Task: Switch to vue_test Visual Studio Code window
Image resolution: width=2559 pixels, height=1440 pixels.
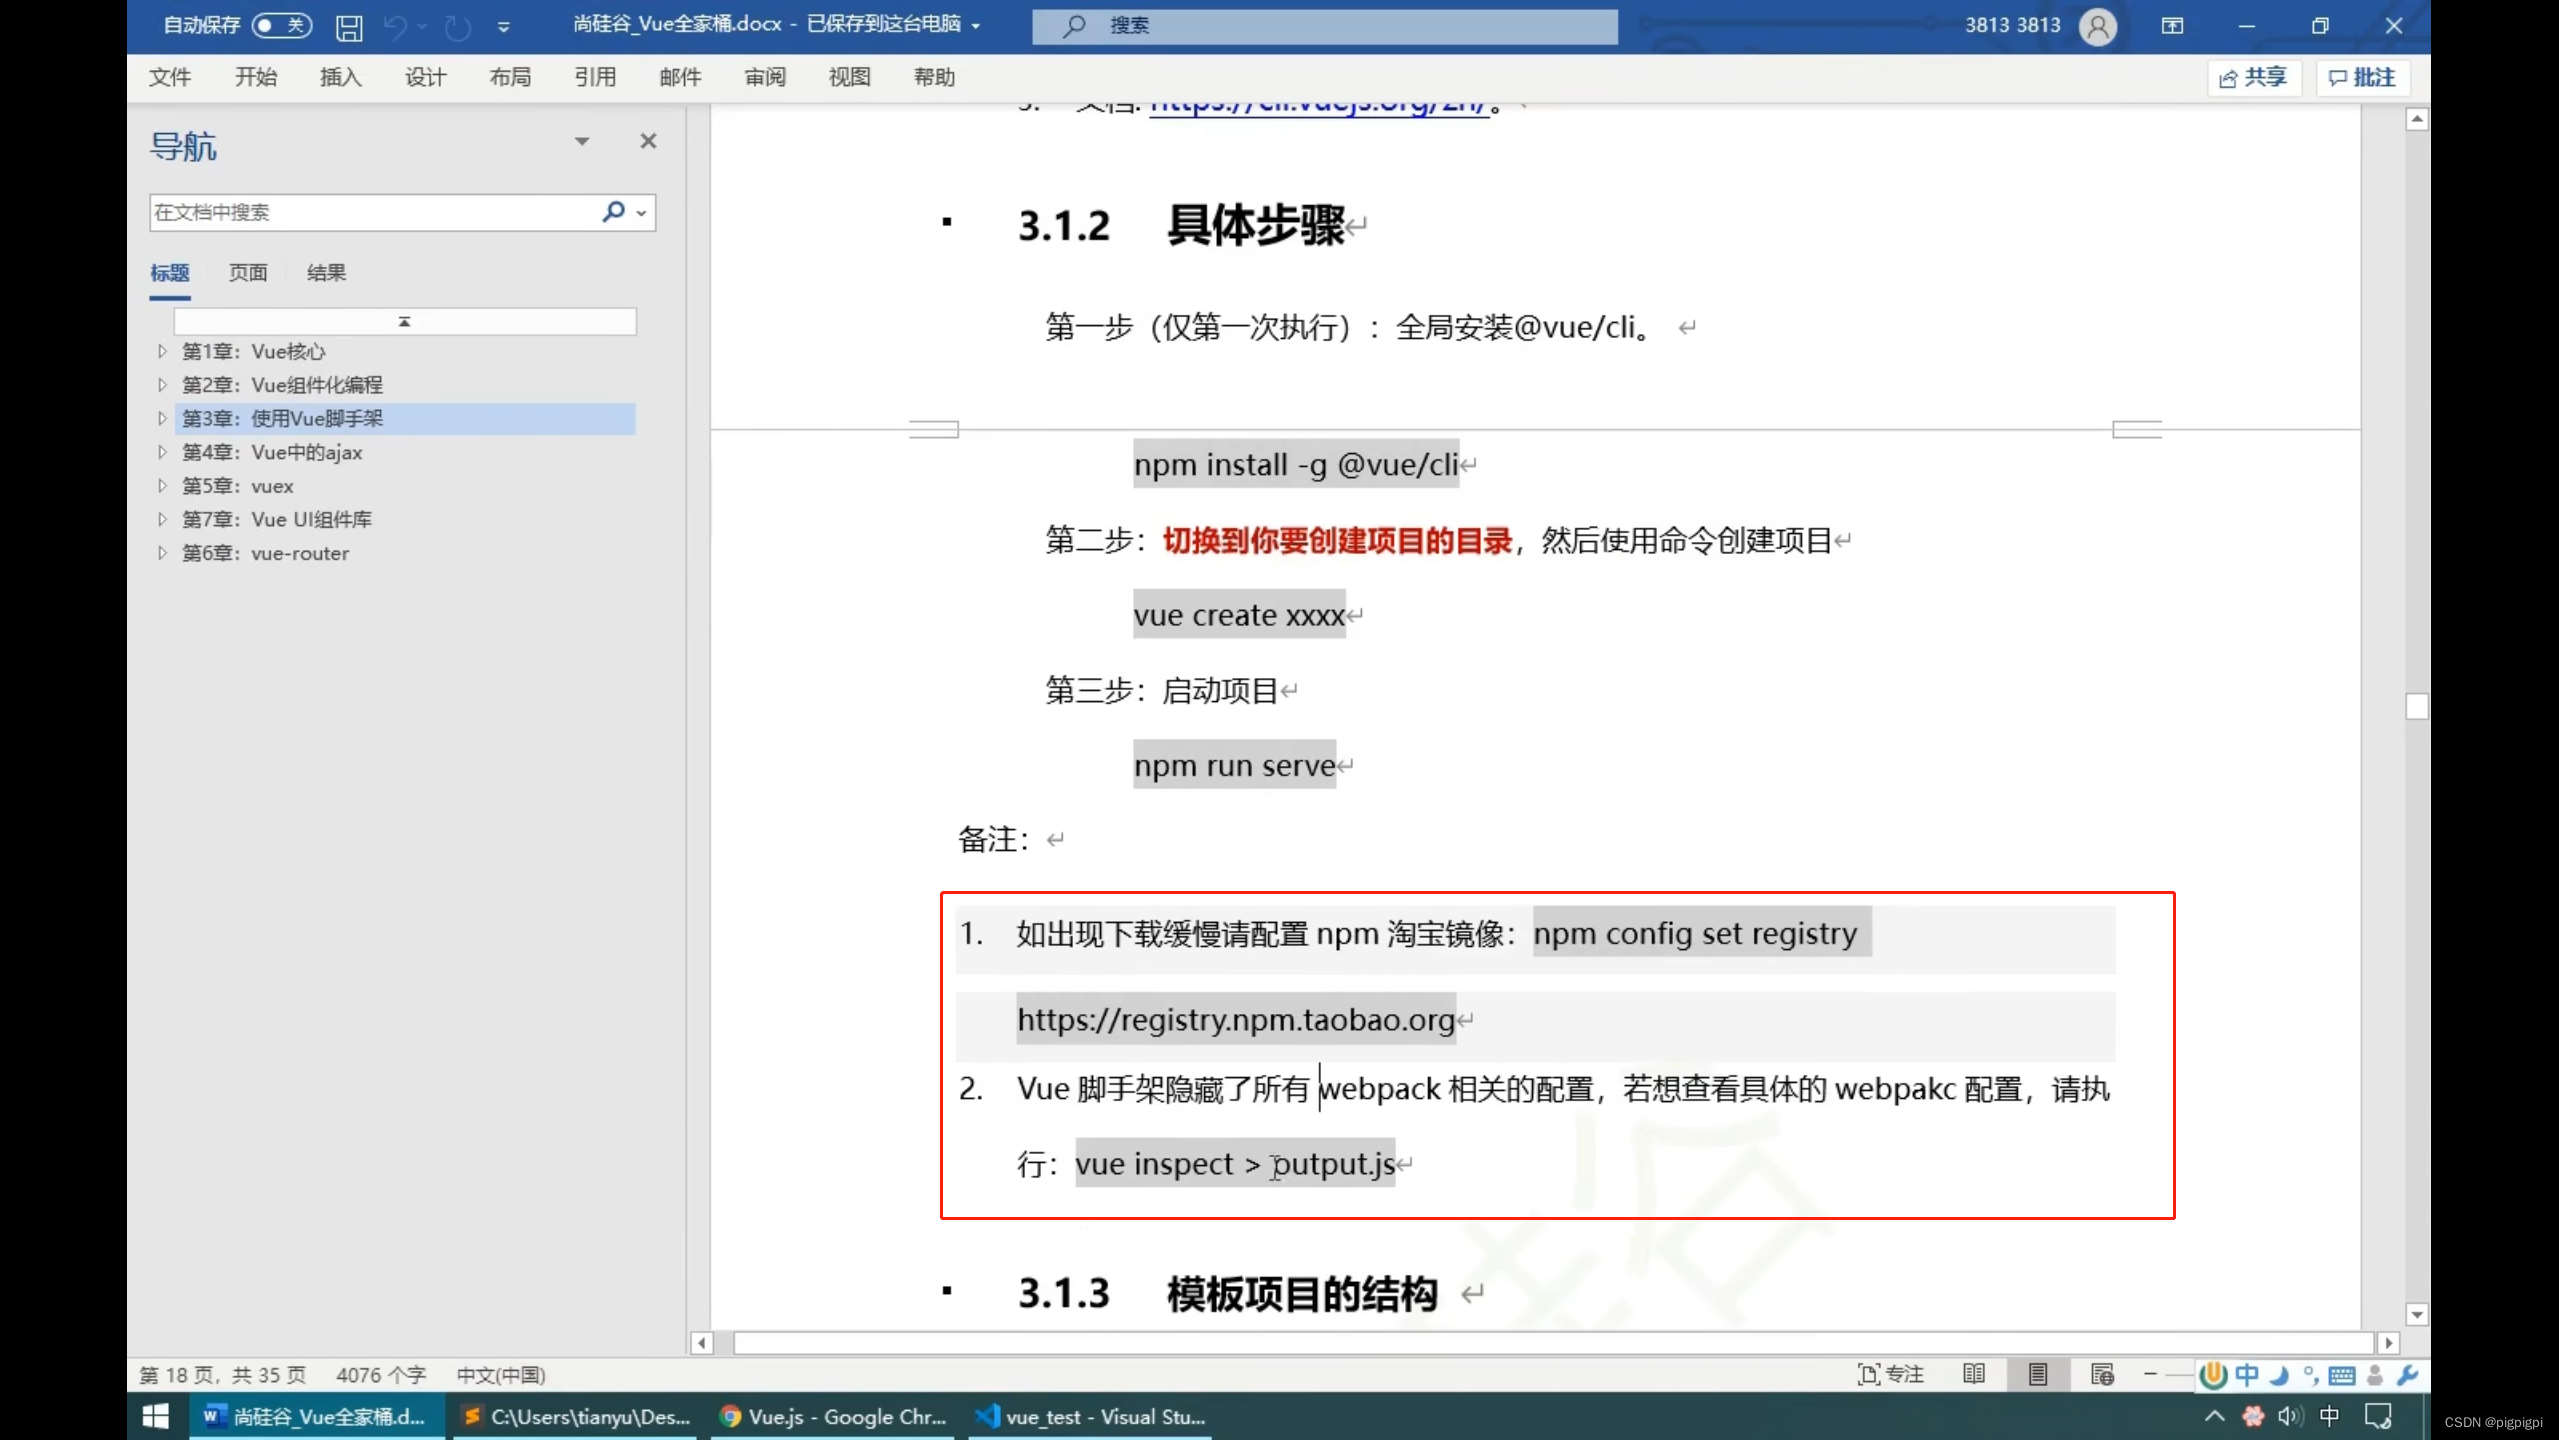Action: [x=1090, y=1416]
